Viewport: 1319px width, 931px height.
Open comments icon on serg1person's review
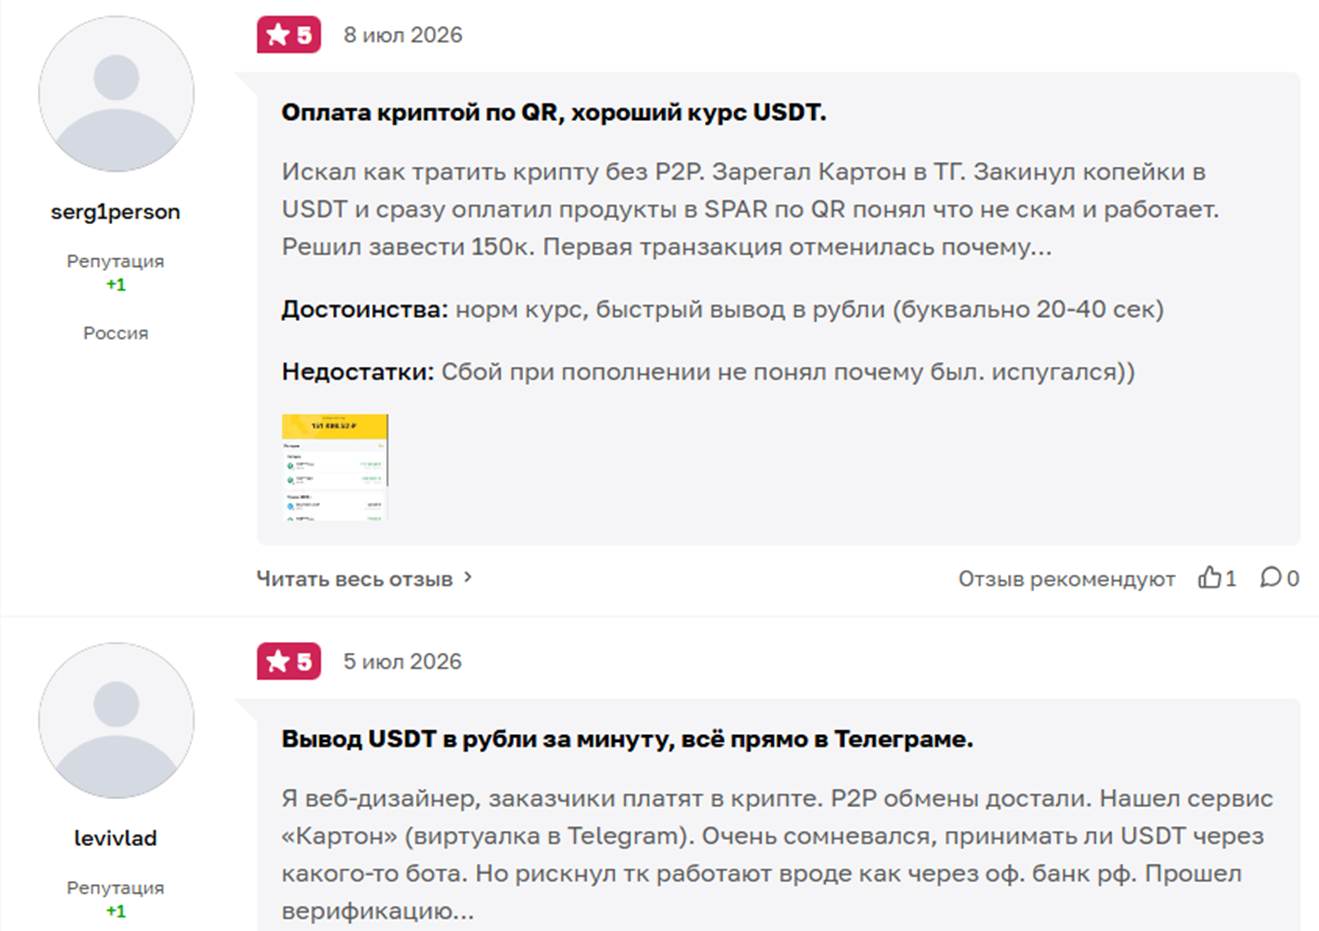point(1270,577)
